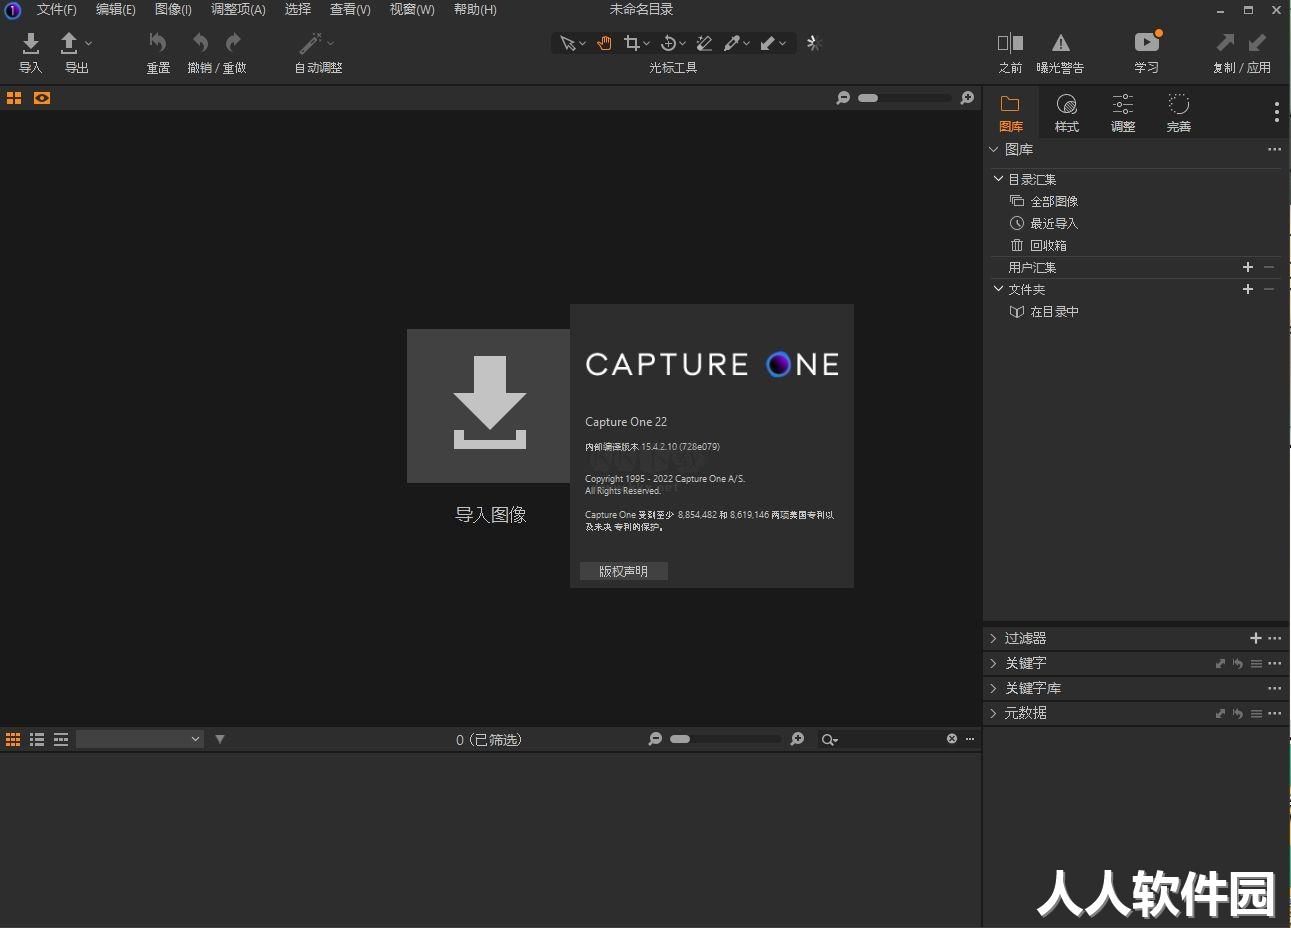The width and height of the screenshot is (1291, 928).
Task: Add a filter using the Filters plus icon
Action: (x=1256, y=638)
